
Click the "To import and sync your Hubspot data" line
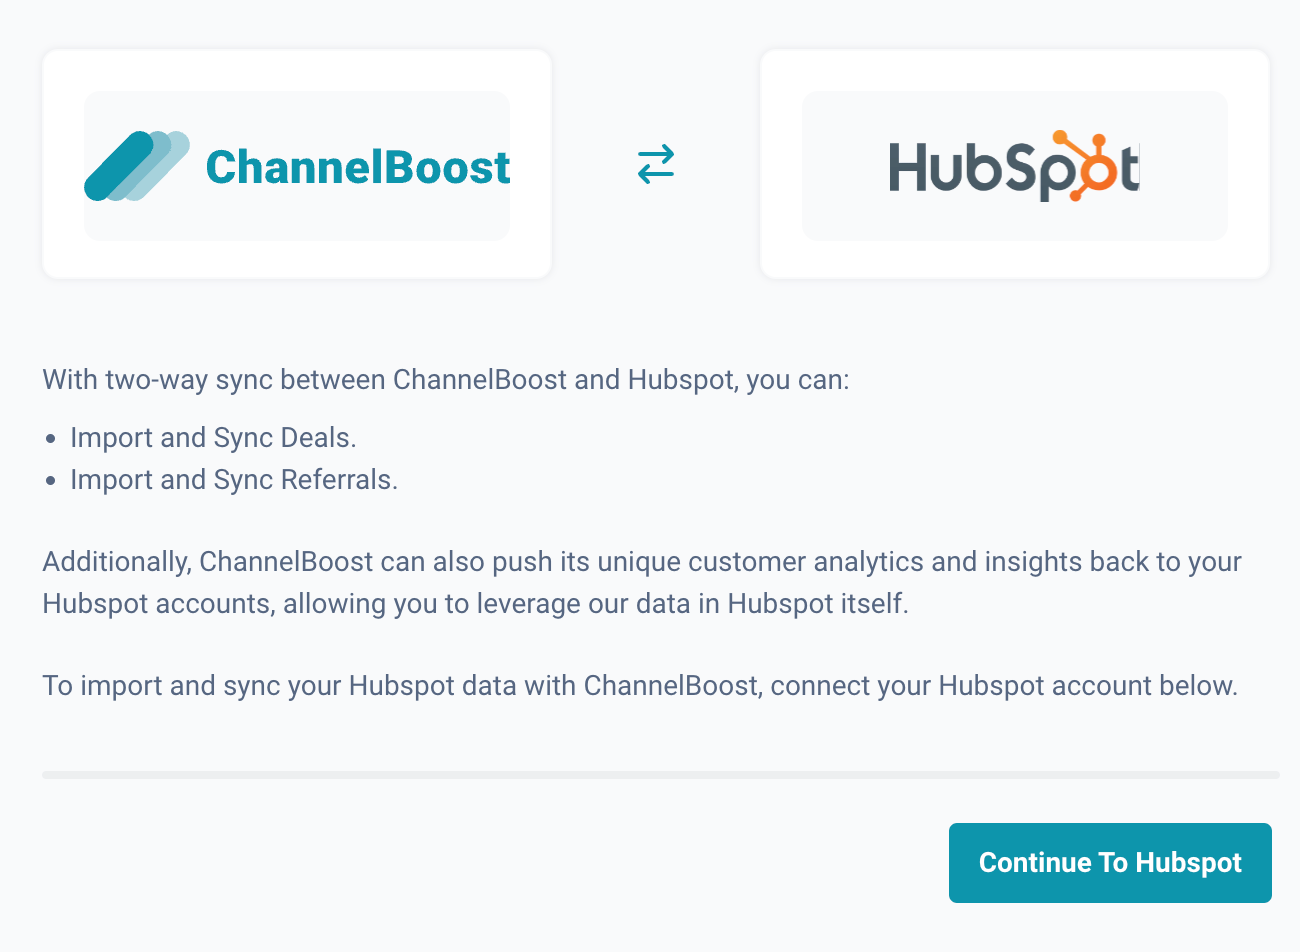(640, 686)
